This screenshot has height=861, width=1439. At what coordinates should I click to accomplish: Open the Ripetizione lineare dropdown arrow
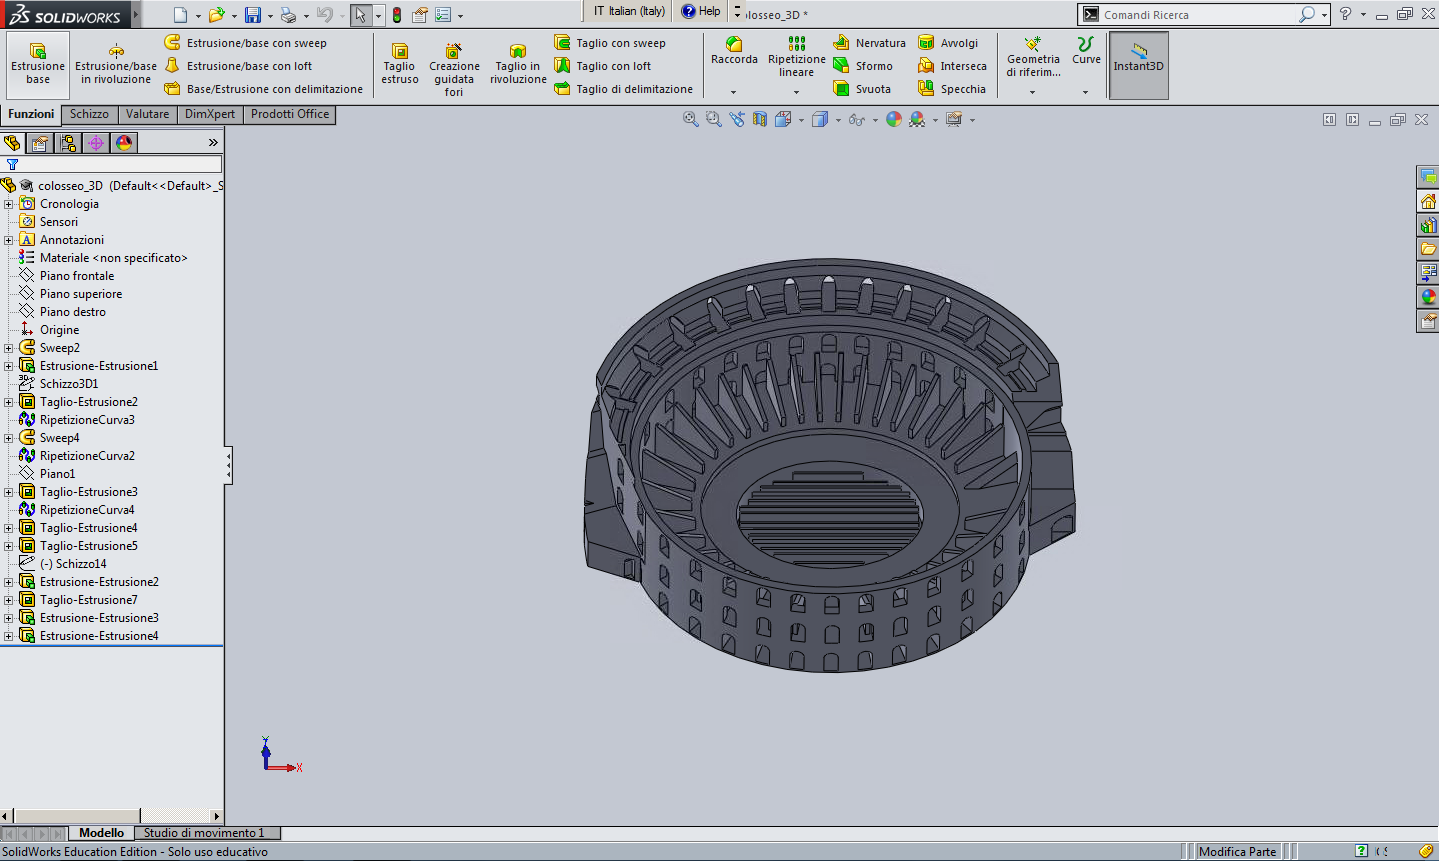pos(797,92)
